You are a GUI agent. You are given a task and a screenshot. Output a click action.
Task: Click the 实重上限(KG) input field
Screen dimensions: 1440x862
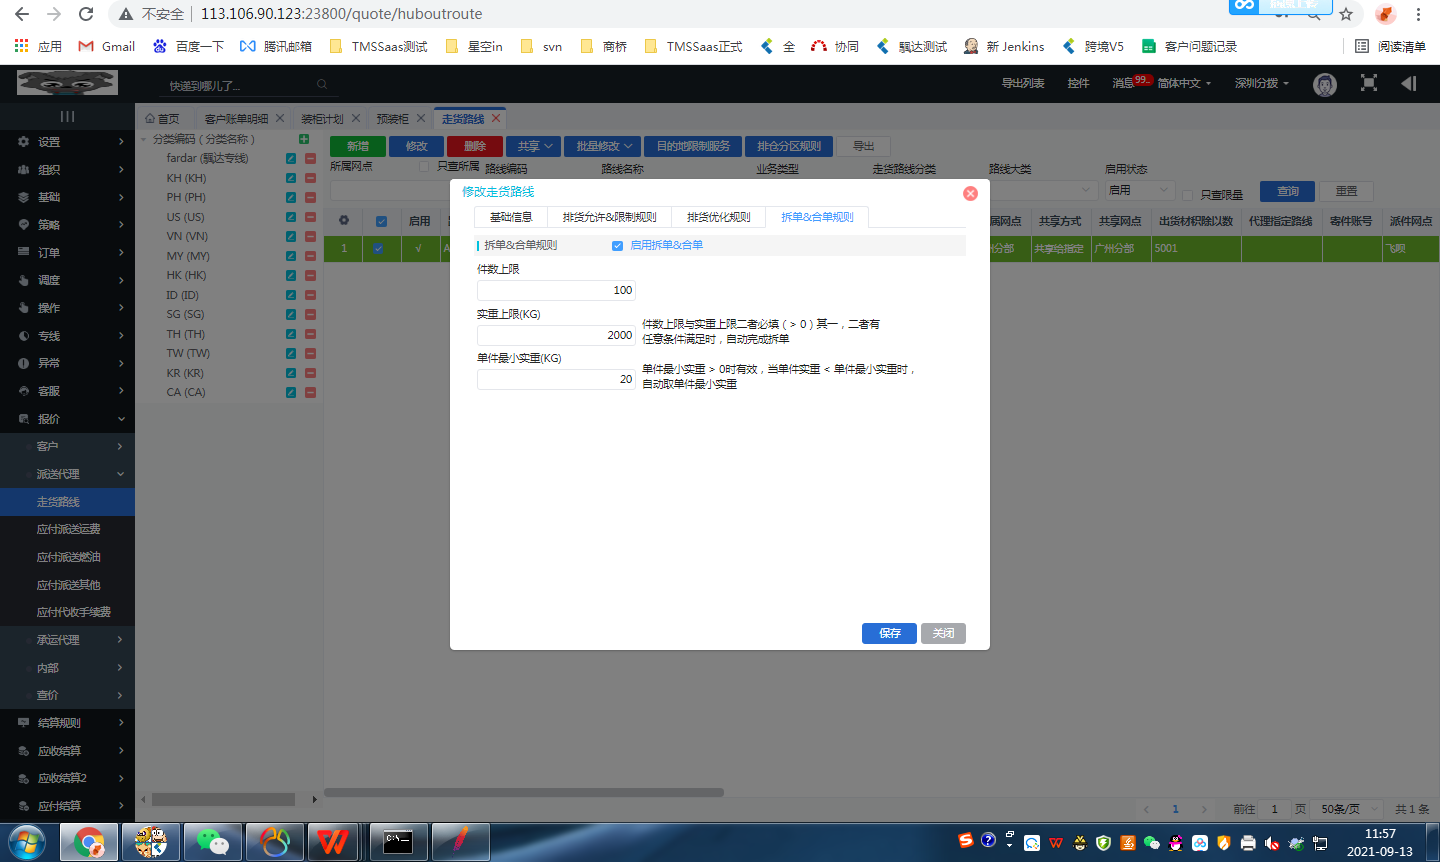(x=556, y=335)
